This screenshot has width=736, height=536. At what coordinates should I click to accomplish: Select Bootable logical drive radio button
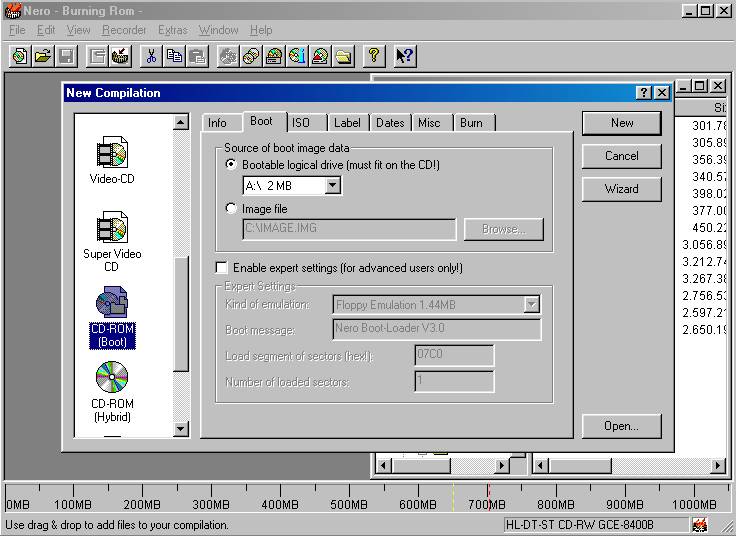coord(231,164)
